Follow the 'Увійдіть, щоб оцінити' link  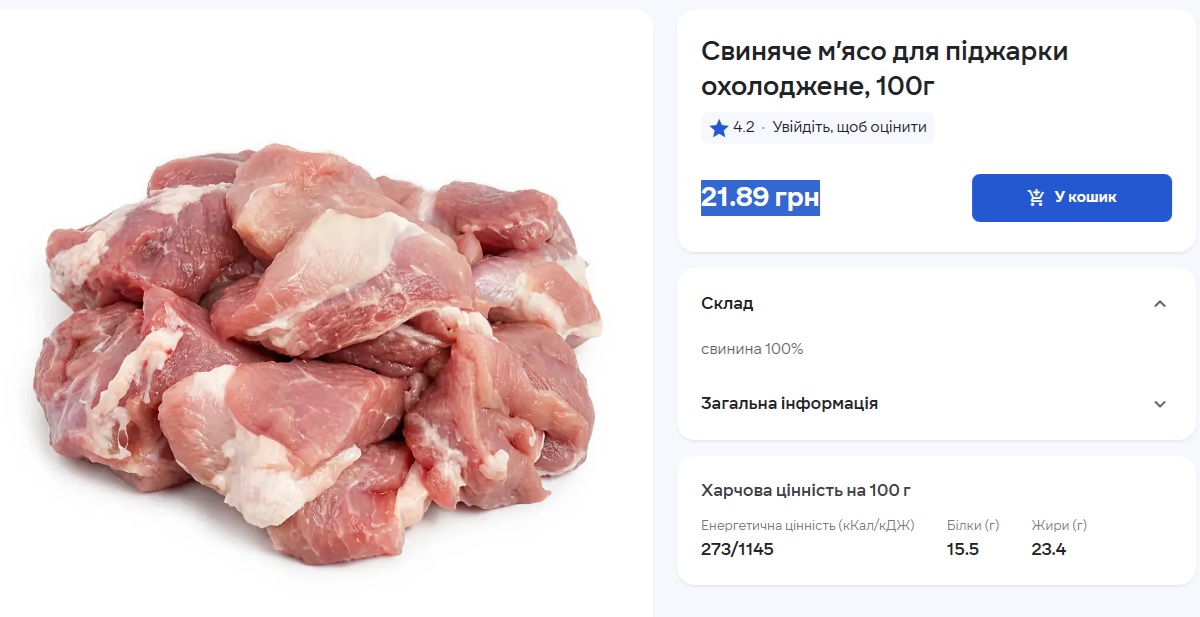[849, 128]
